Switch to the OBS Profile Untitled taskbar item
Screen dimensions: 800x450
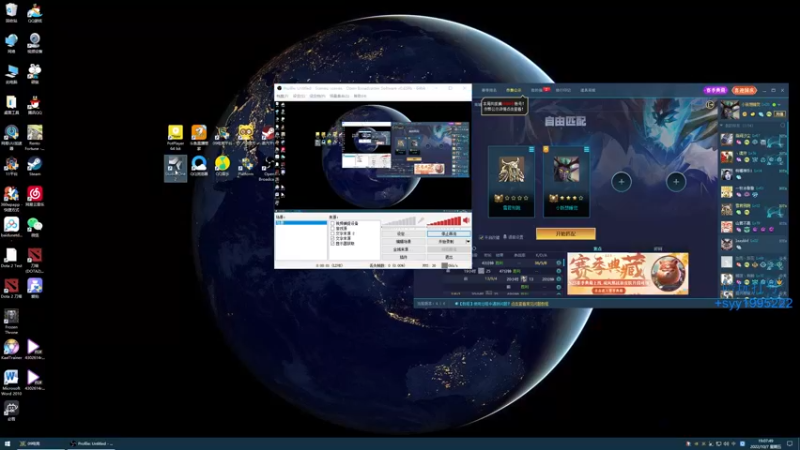(x=92, y=444)
